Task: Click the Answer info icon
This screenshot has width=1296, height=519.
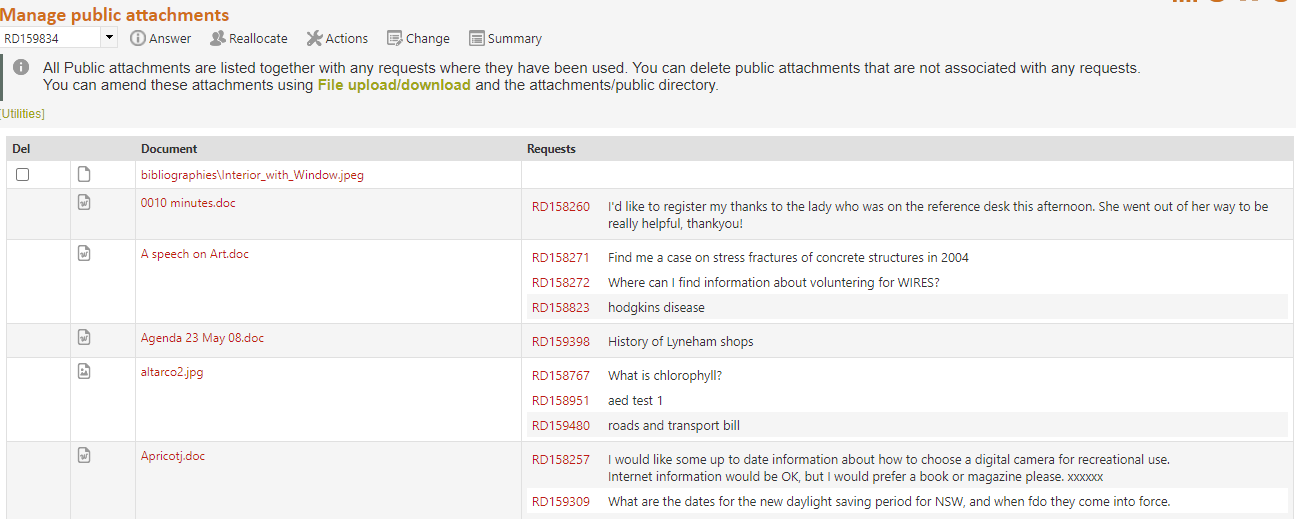Action: point(138,38)
